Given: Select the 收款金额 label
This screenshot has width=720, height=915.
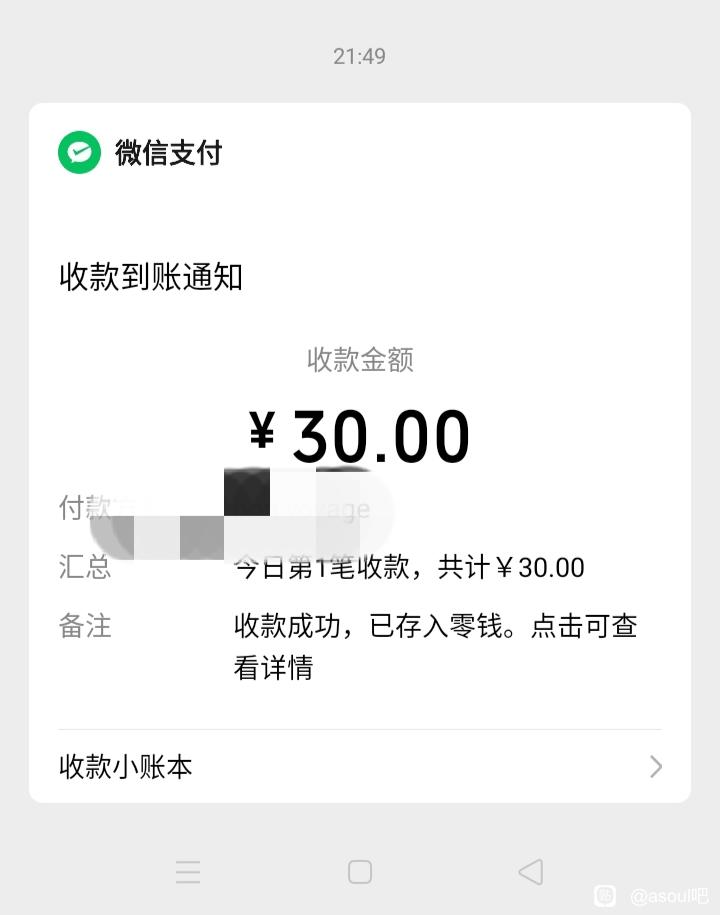Looking at the screenshot, I should point(360,360).
